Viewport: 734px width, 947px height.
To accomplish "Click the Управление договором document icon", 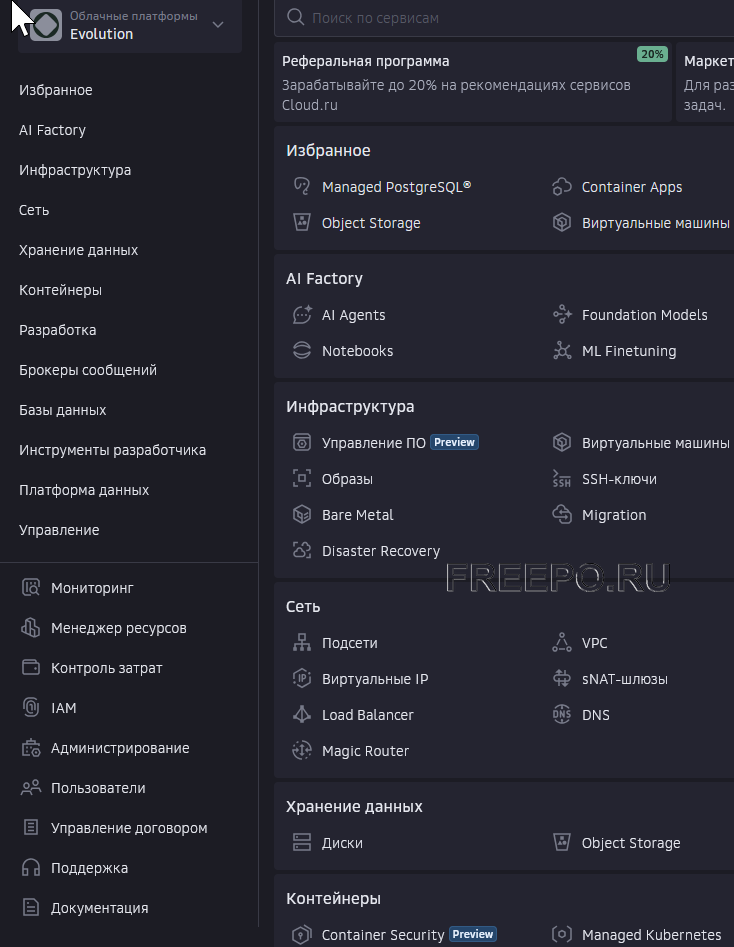I will 31,827.
